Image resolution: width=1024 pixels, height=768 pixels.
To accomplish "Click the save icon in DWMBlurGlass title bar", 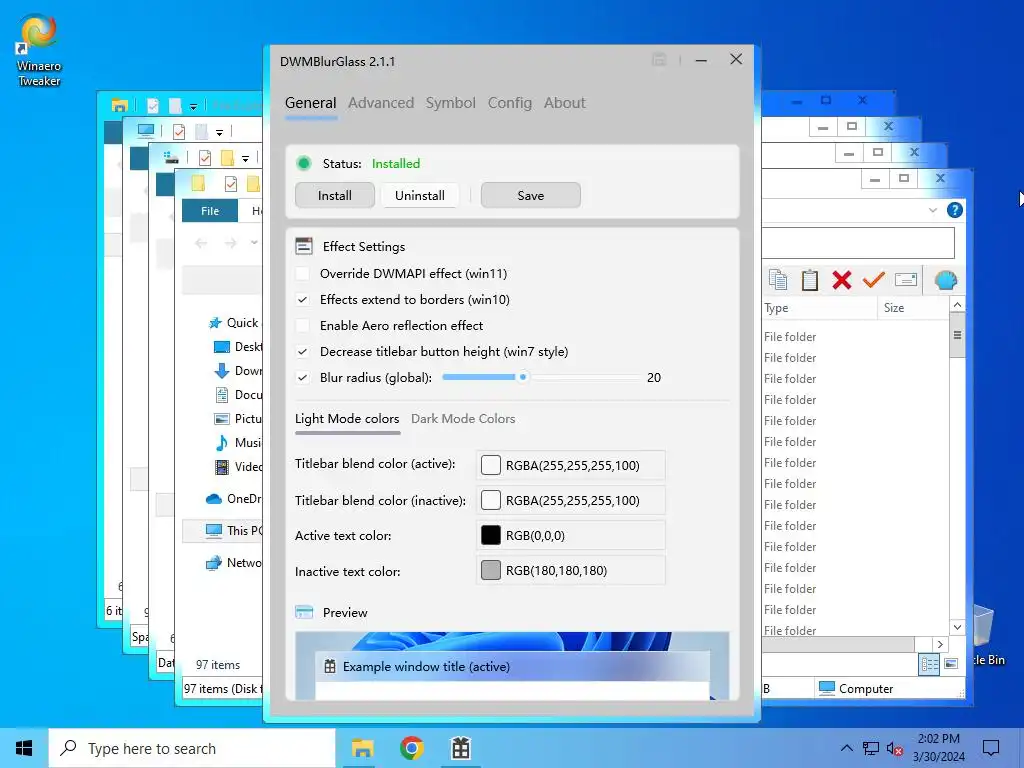I will (x=659, y=60).
